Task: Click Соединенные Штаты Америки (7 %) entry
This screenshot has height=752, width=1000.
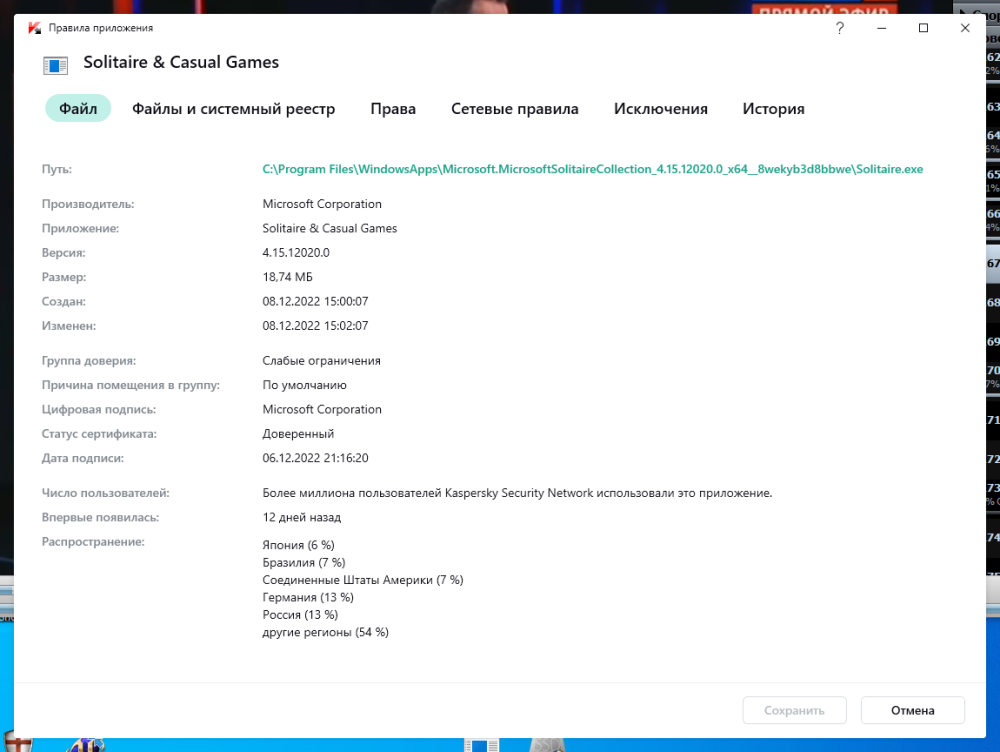Action: pyautogui.click(x=363, y=580)
